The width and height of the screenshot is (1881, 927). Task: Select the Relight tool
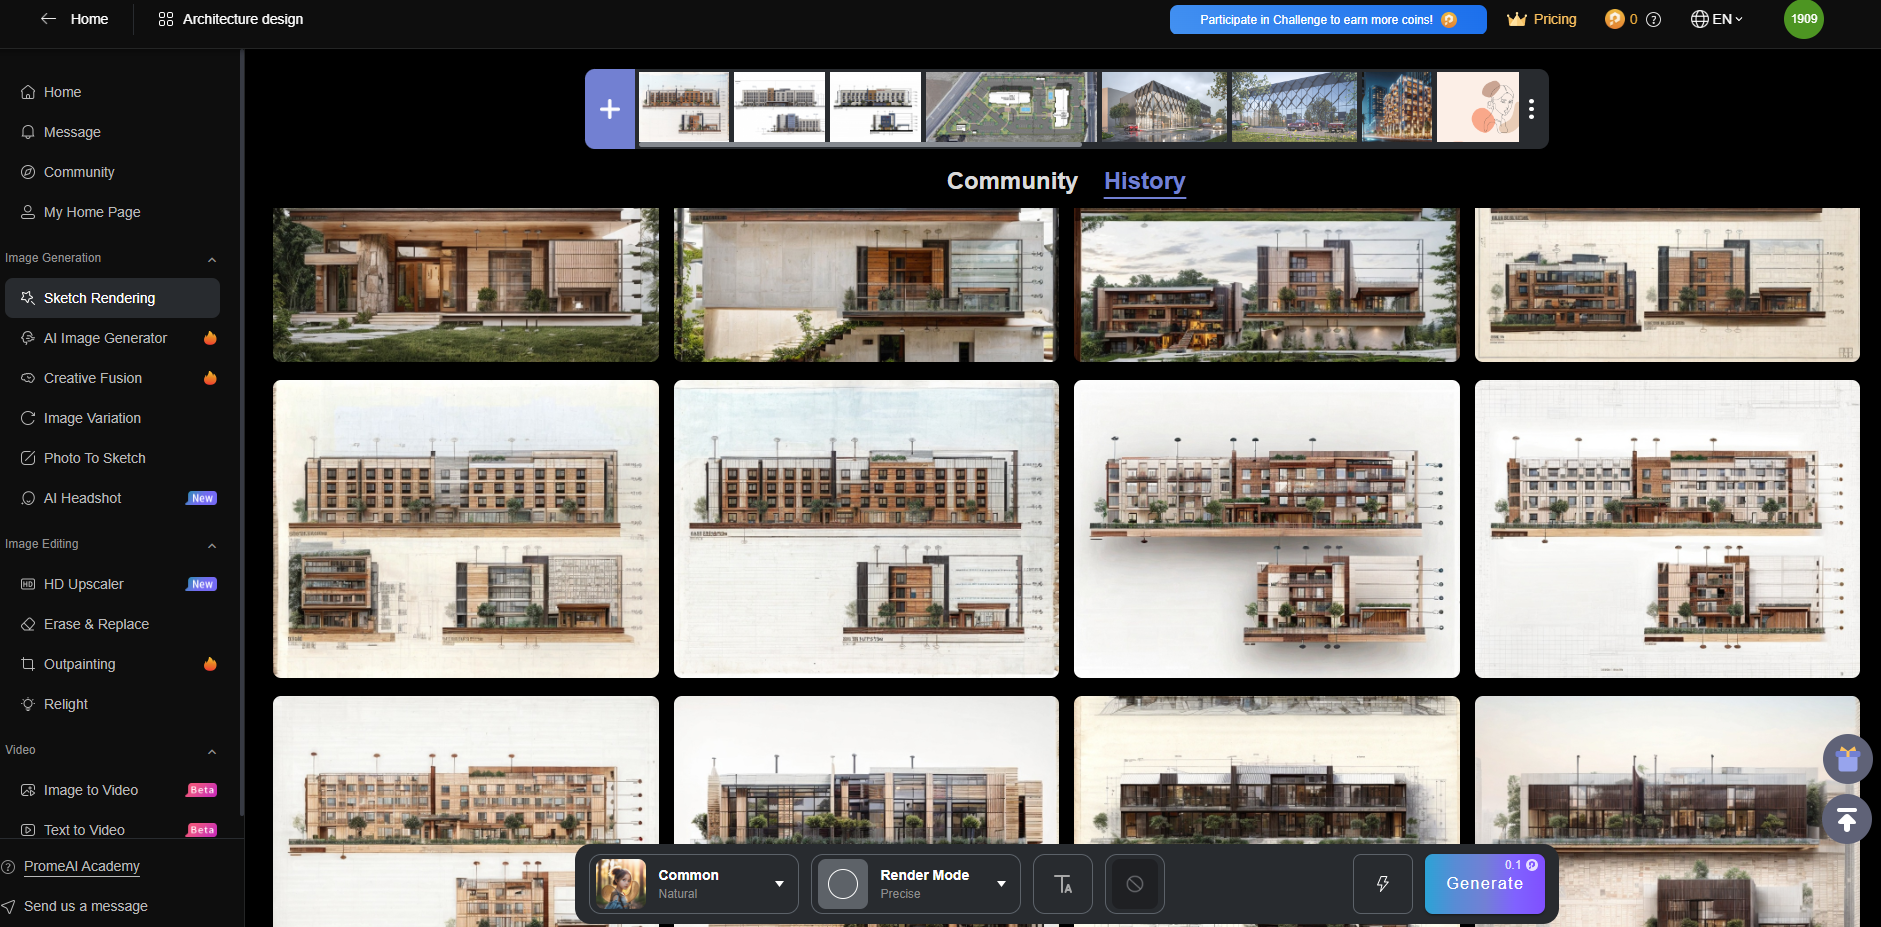point(66,703)
